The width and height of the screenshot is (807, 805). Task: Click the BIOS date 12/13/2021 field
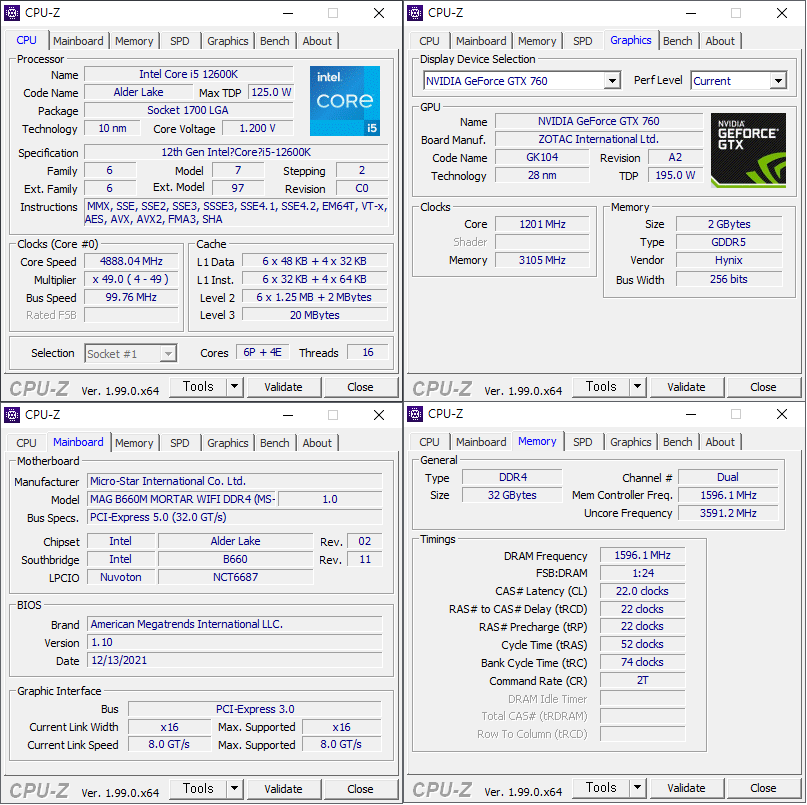235,660
